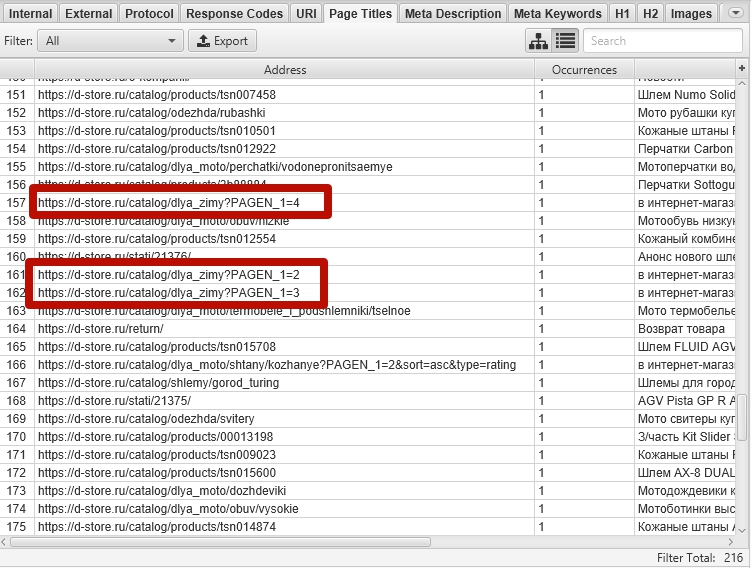751x568 pixels.
Task: Click title cell 'Шлем FLUID AGV'
Action: (686, 347)
